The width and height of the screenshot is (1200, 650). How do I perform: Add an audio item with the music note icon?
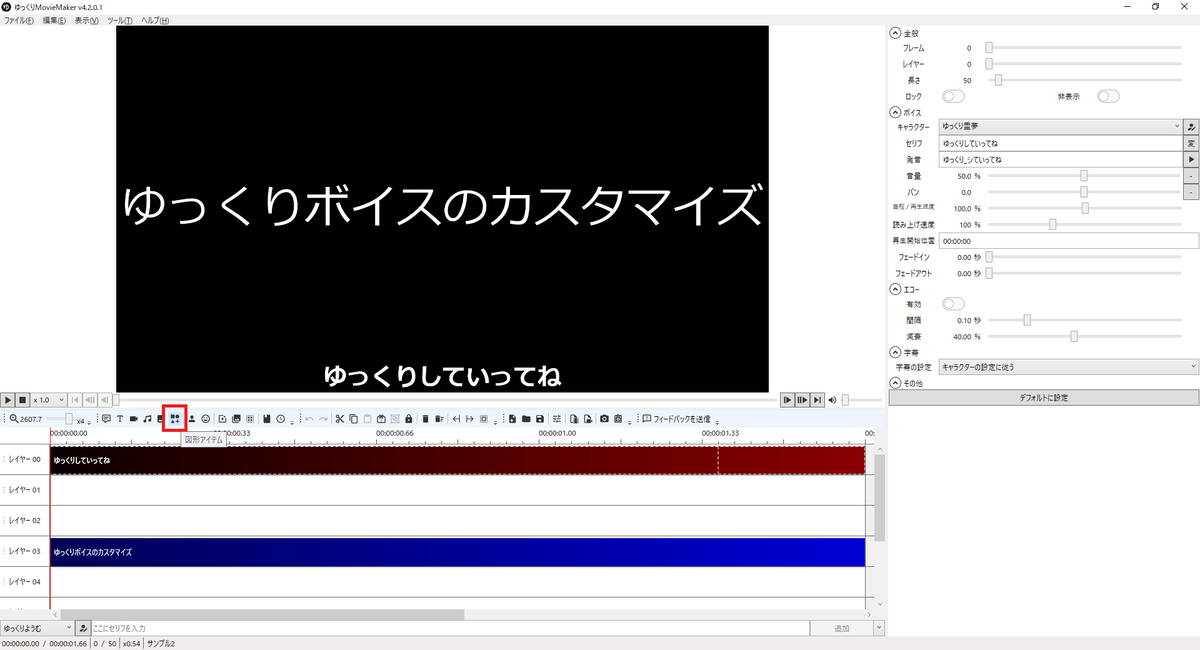147,418
